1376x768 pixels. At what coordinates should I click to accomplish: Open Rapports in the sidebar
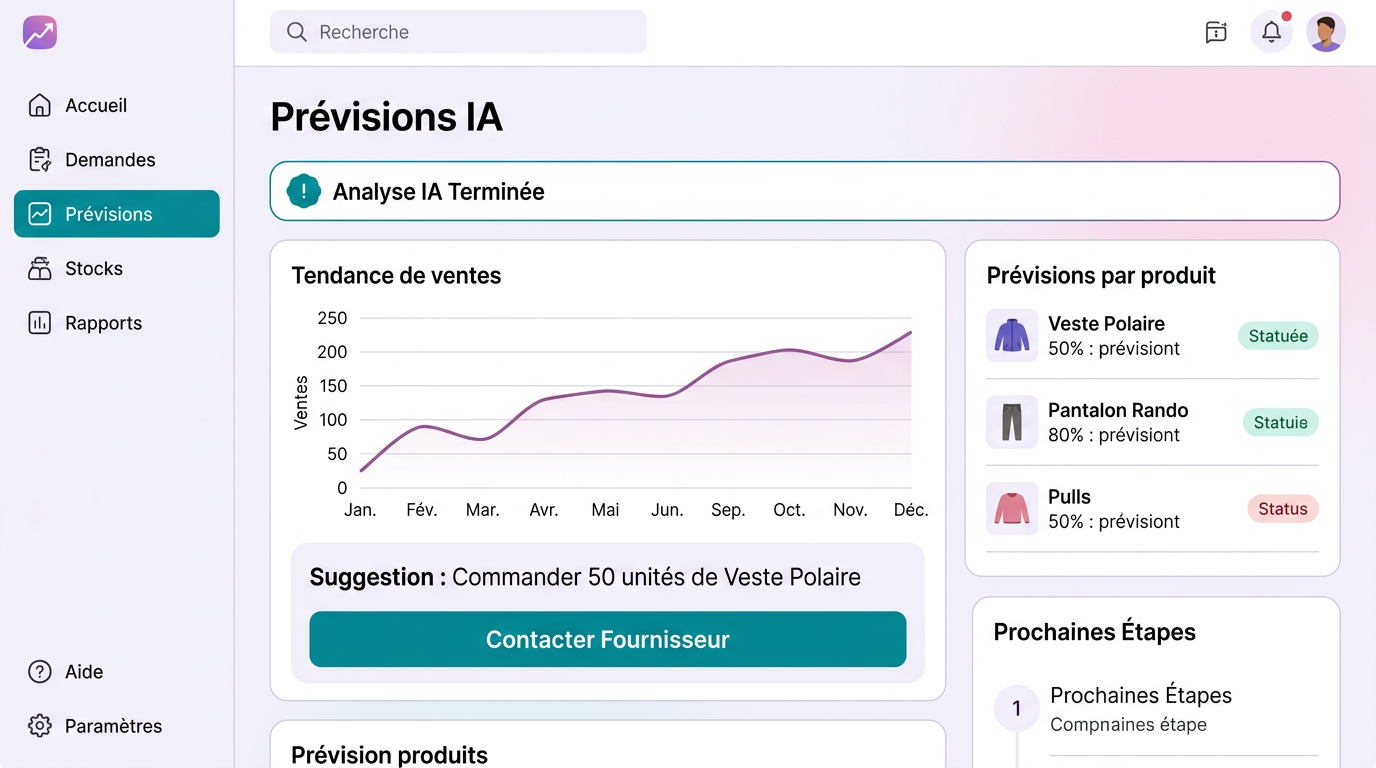[117, 323]
